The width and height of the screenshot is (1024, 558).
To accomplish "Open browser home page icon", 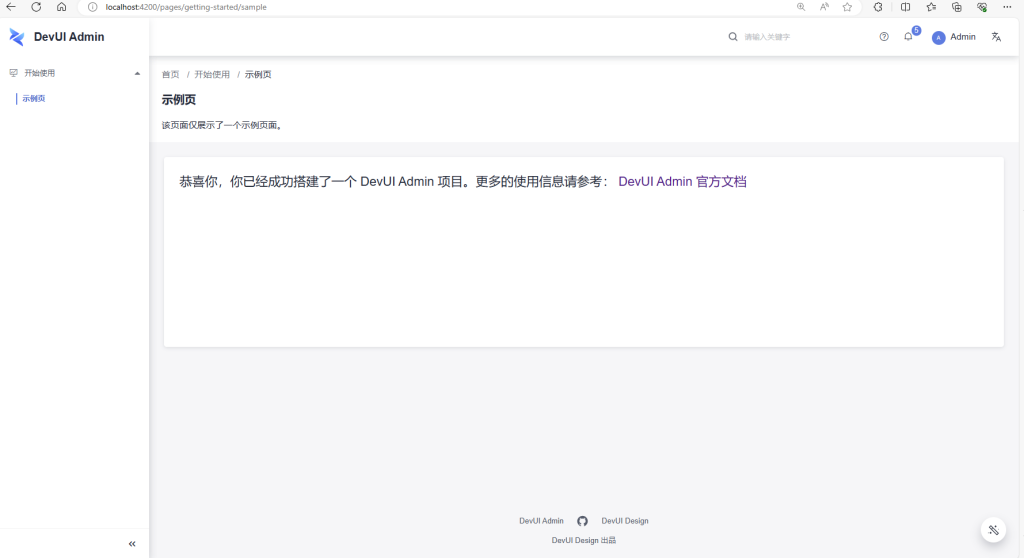I will (x=61, y=7).
